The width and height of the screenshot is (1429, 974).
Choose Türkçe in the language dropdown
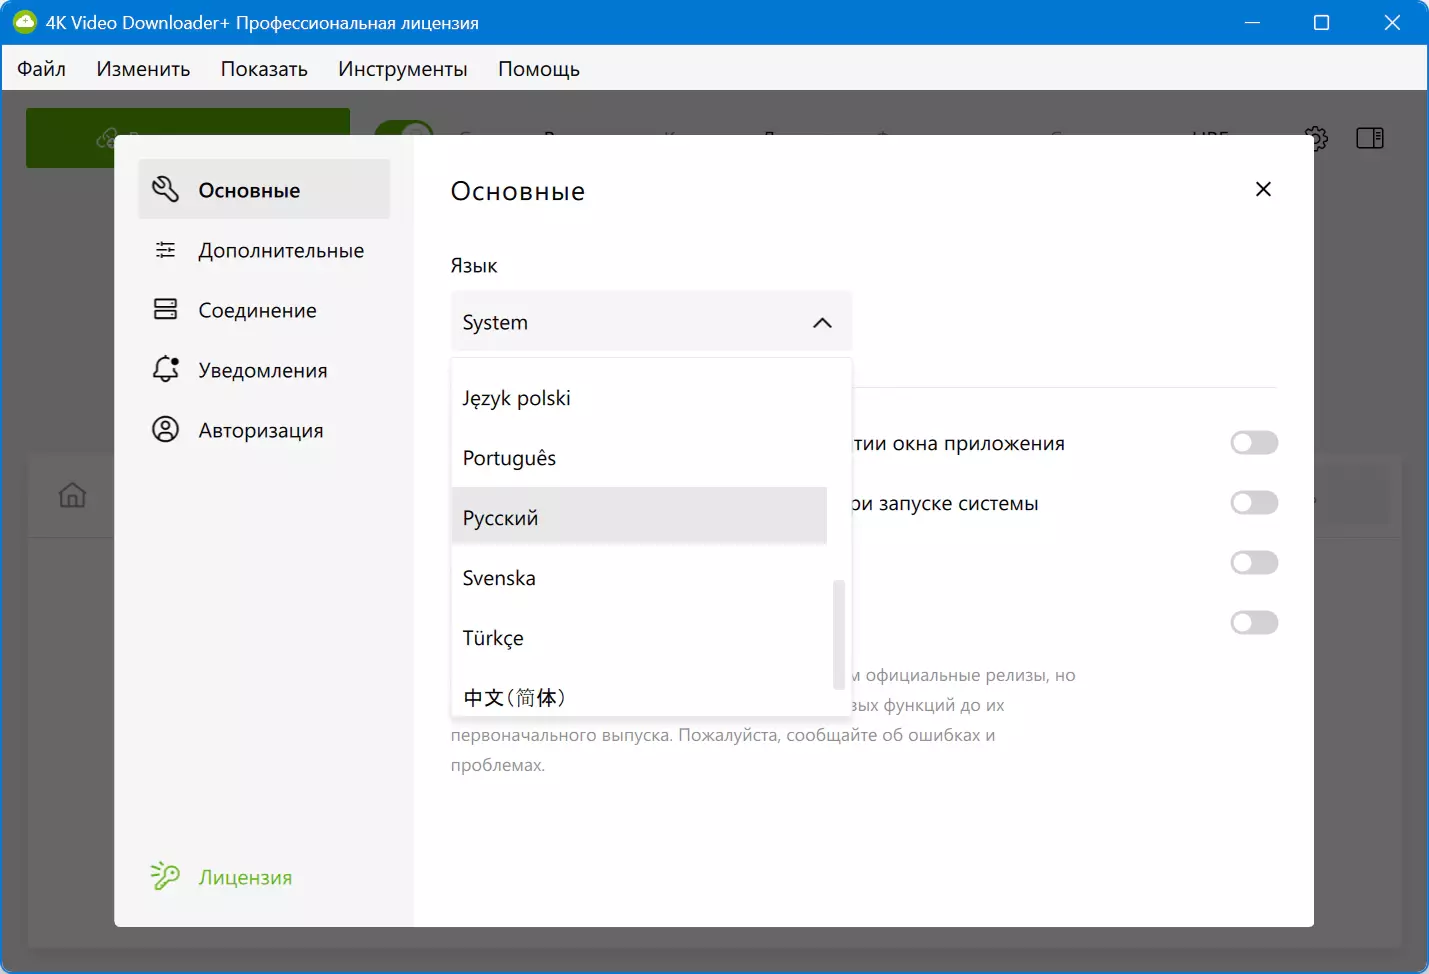pyautogui.click(x=639, y=638)
